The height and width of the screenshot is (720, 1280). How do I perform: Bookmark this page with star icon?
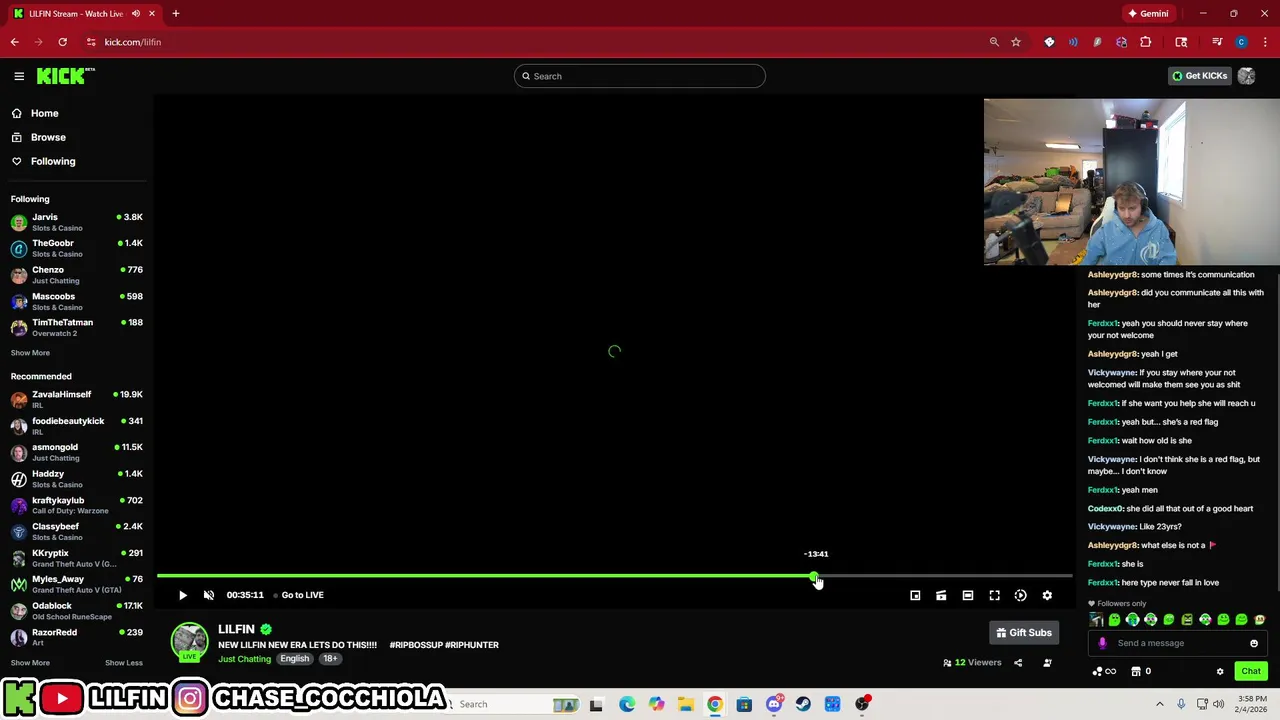coord(1016,42)
